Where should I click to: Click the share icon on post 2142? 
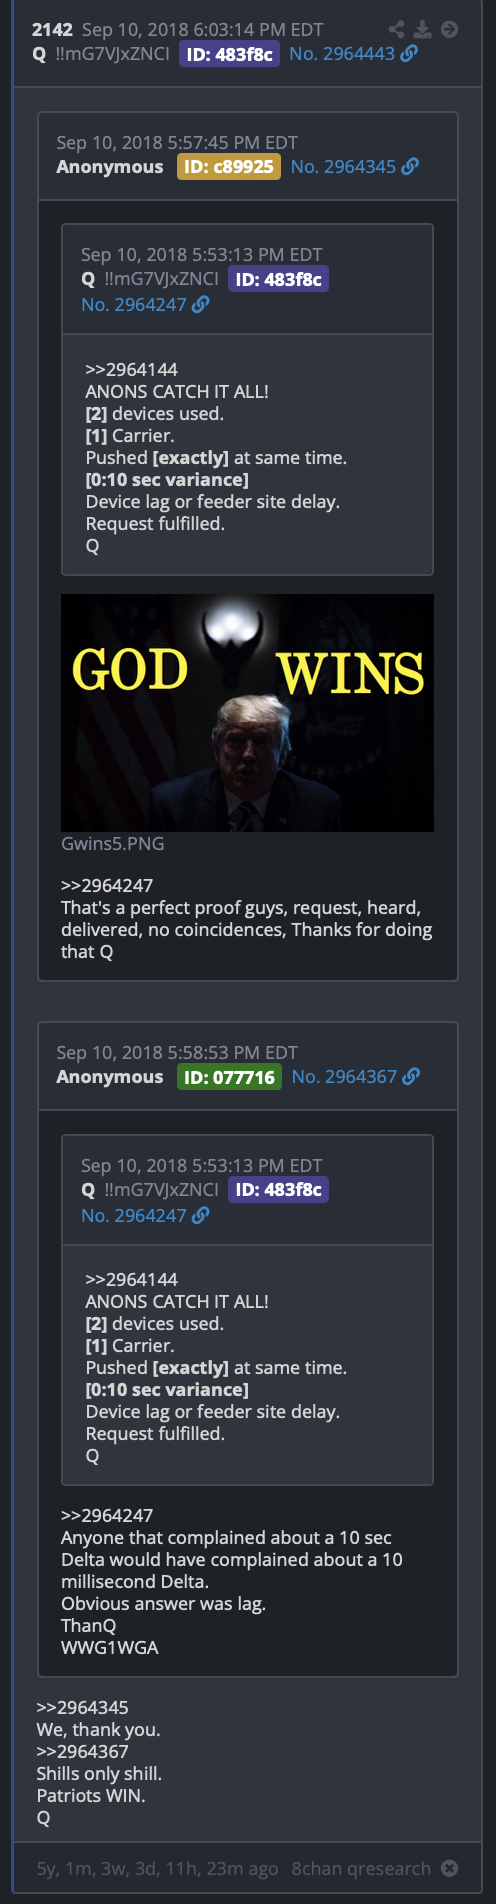pos(397,29)
